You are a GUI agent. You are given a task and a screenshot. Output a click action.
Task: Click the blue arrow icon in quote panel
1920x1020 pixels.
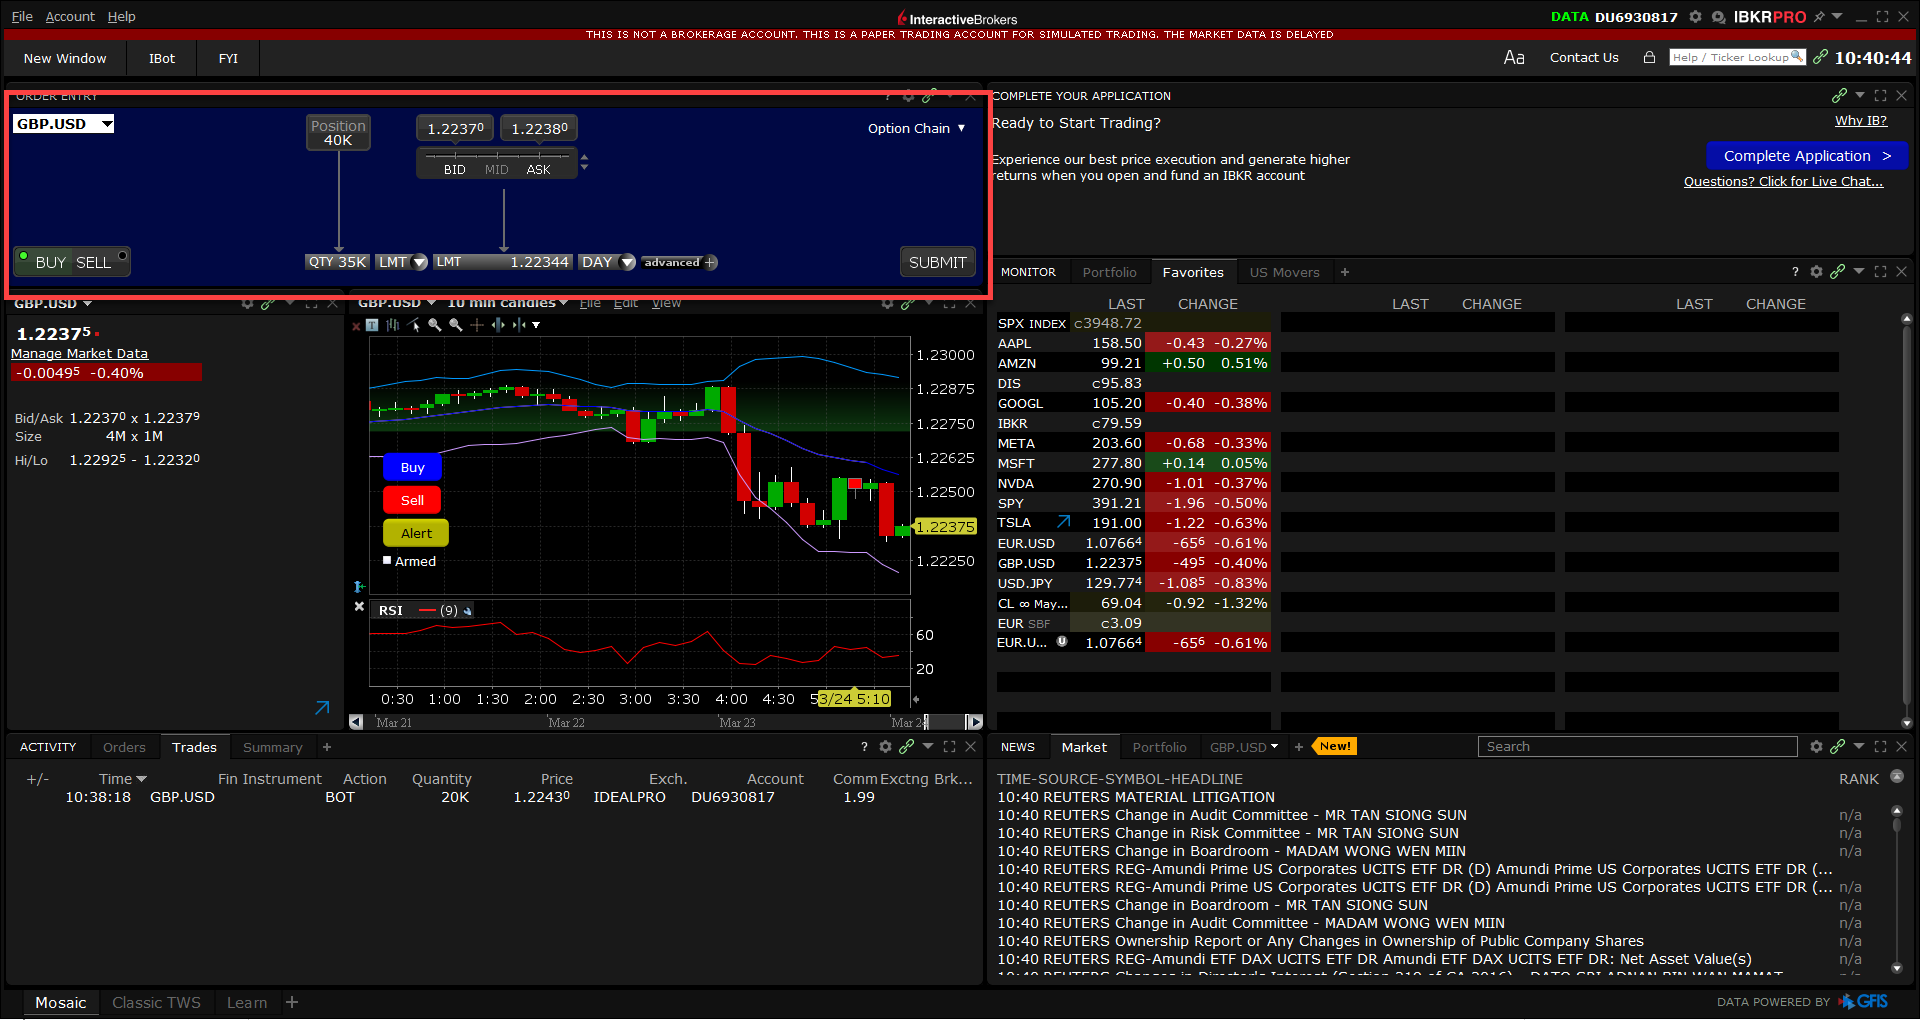pyautogui.click(x=322, y=708)
